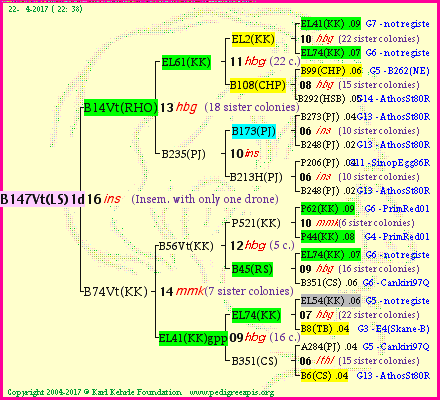Select B56Vt(KK) node
440x400 pixels.
pos(186,246)
